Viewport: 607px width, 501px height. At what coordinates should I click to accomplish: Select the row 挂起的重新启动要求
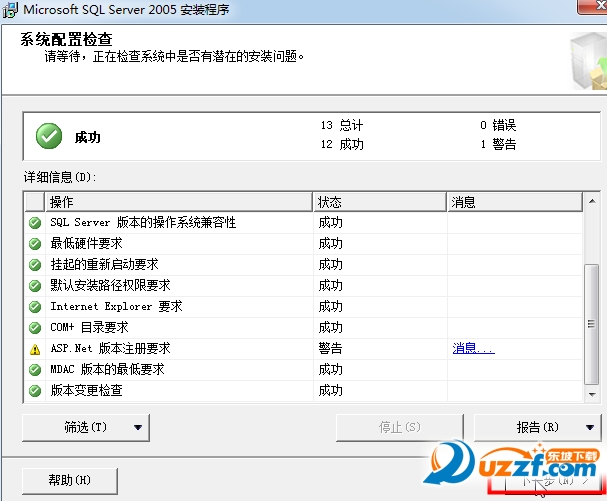pos(304,265)
